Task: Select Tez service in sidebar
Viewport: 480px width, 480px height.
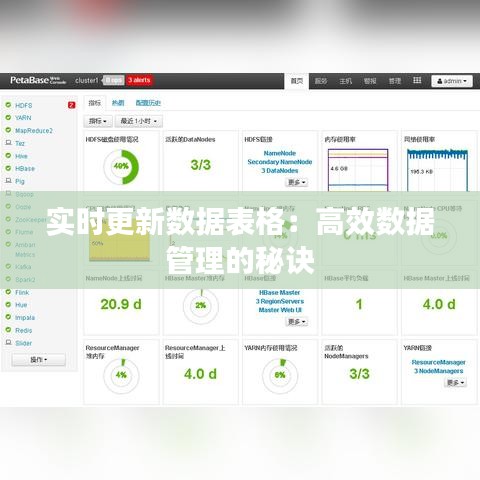Action: coord(20,143)
